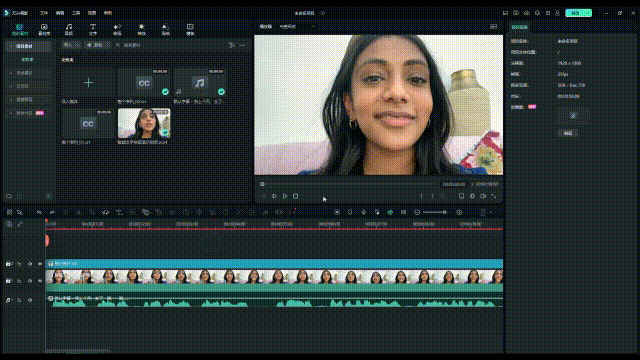640x360 pixels.
Task: Open the Record dropdown in media panel
Action: 98,45
